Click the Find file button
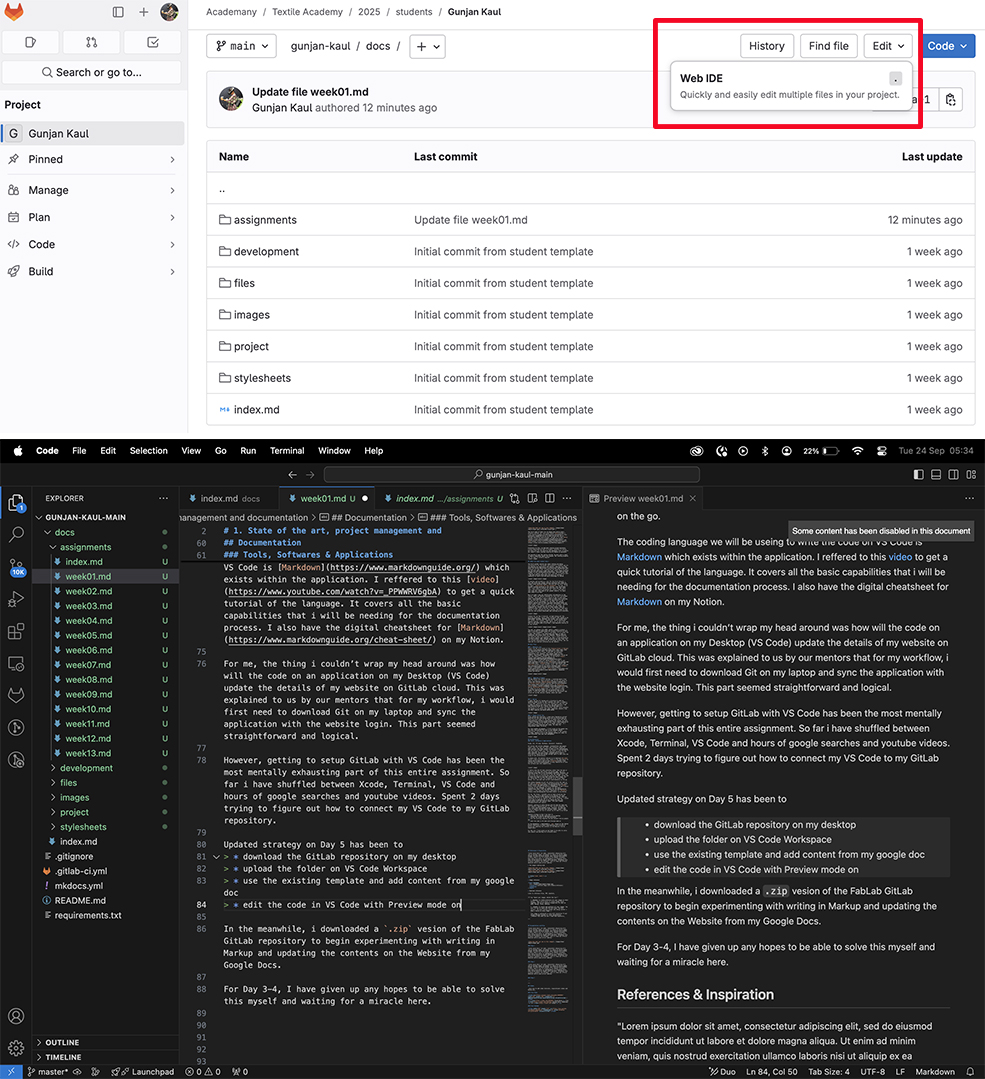The width and height of the screenshot is (985, 1079). (829, 46)
